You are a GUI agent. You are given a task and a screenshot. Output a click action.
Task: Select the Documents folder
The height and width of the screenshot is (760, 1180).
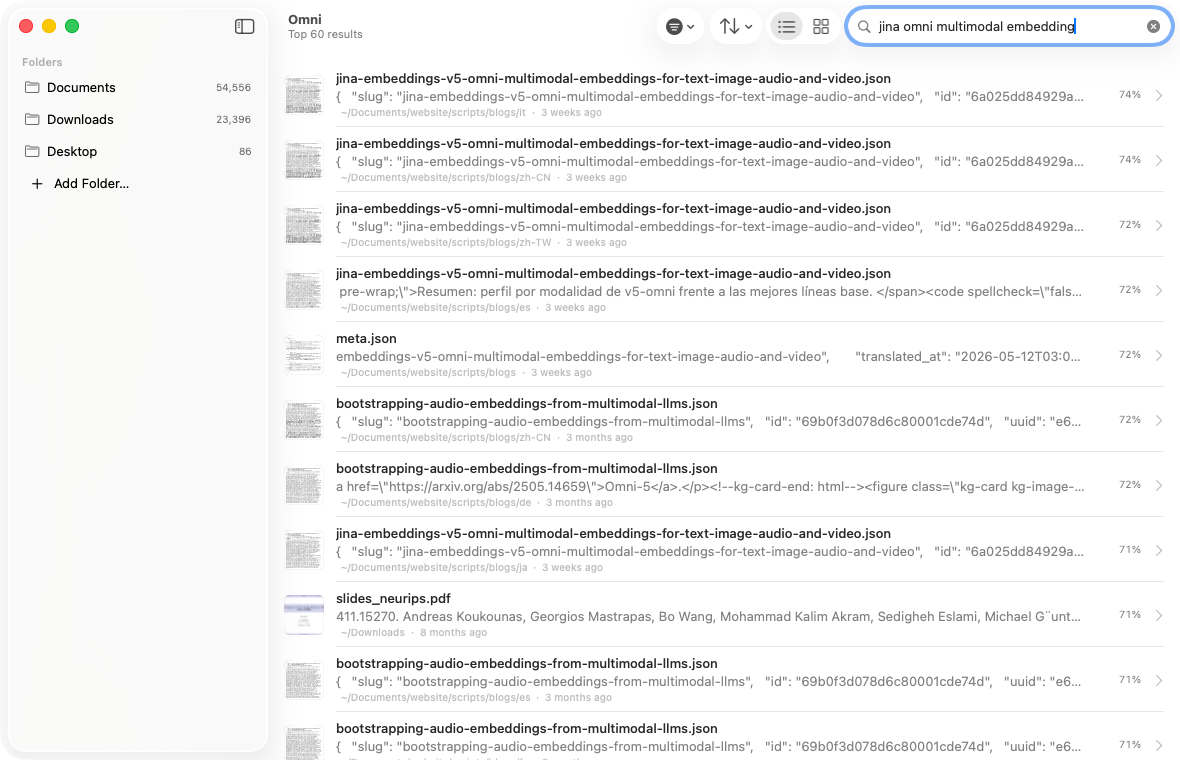pyautogui.click(x=138, y=87)
